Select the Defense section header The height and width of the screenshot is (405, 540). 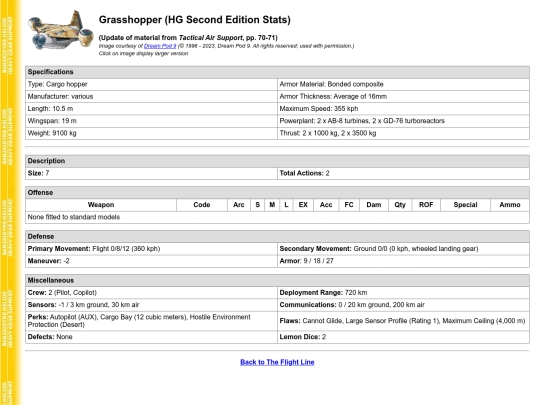pyautogui.click(x=277, y=237)
